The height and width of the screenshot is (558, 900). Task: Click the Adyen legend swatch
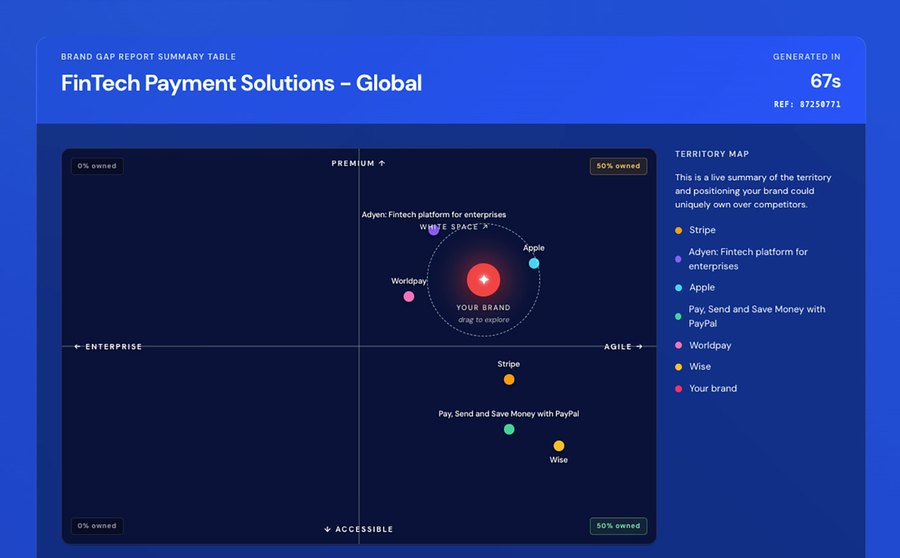678,259
